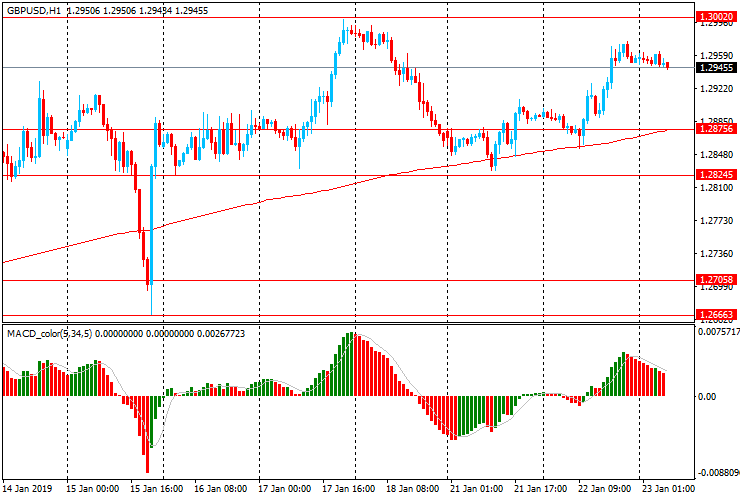Click the 22 Jan 09:00 time label

point(605,489)
